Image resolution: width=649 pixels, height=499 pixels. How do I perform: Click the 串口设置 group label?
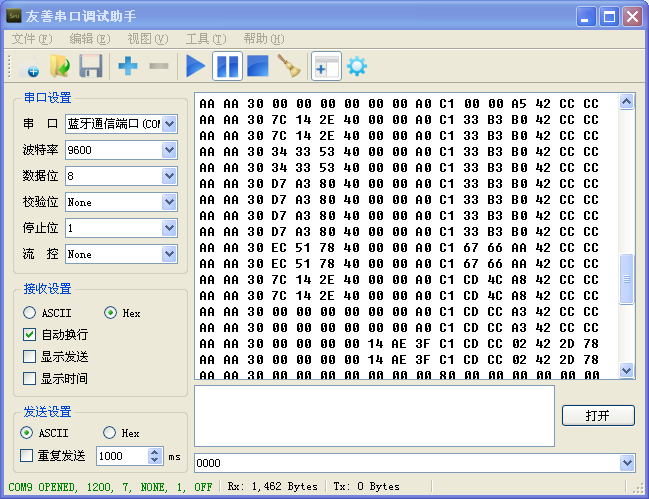click(48, 98)
